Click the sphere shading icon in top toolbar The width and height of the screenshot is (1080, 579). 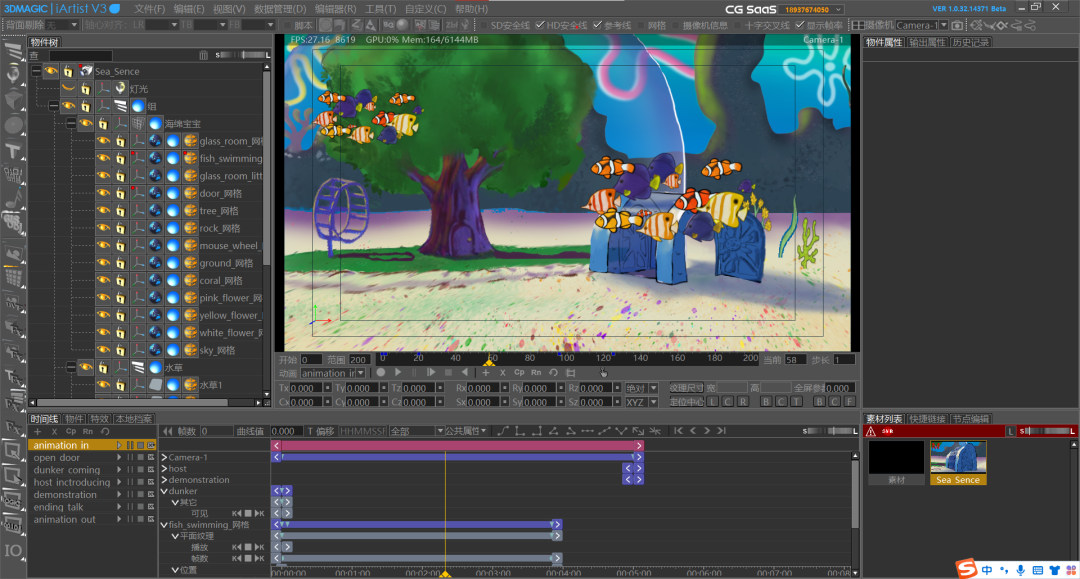pos(403,25)
